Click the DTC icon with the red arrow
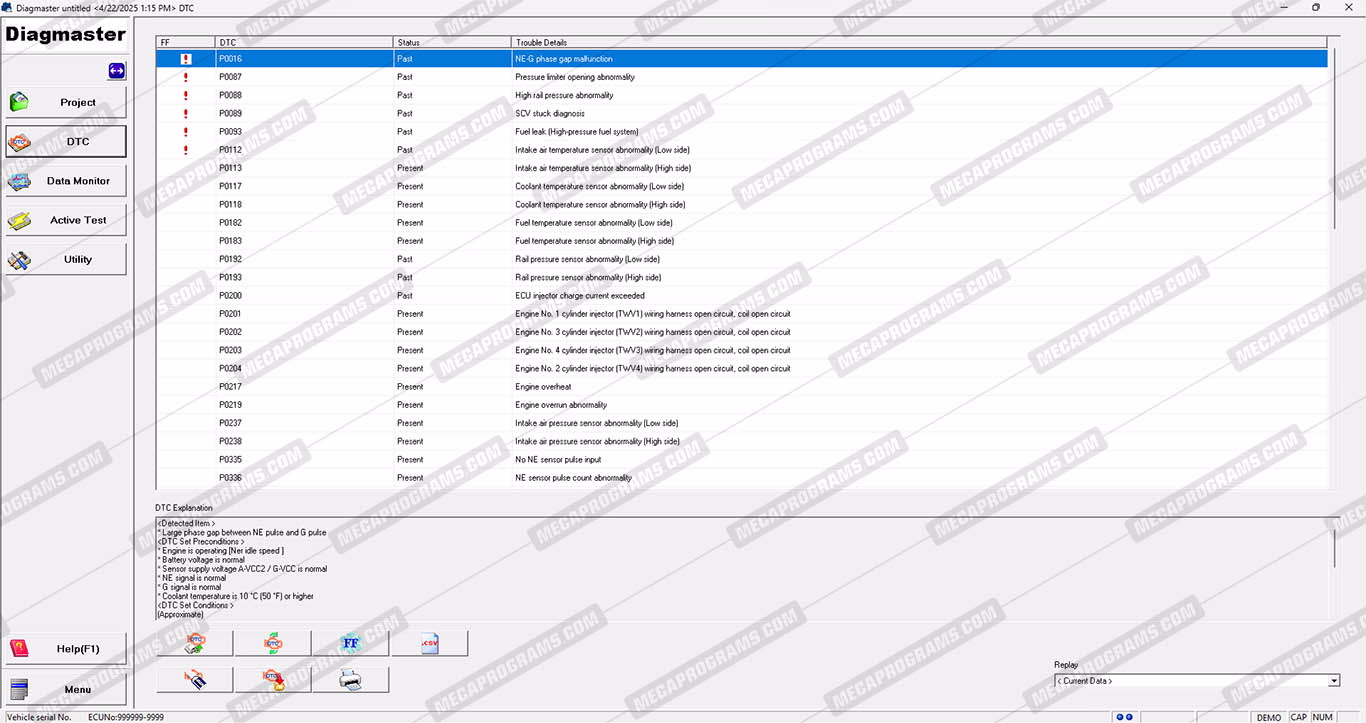This screenshot has width=1366, height=723. pyautogui.click(x=272, y=681)
